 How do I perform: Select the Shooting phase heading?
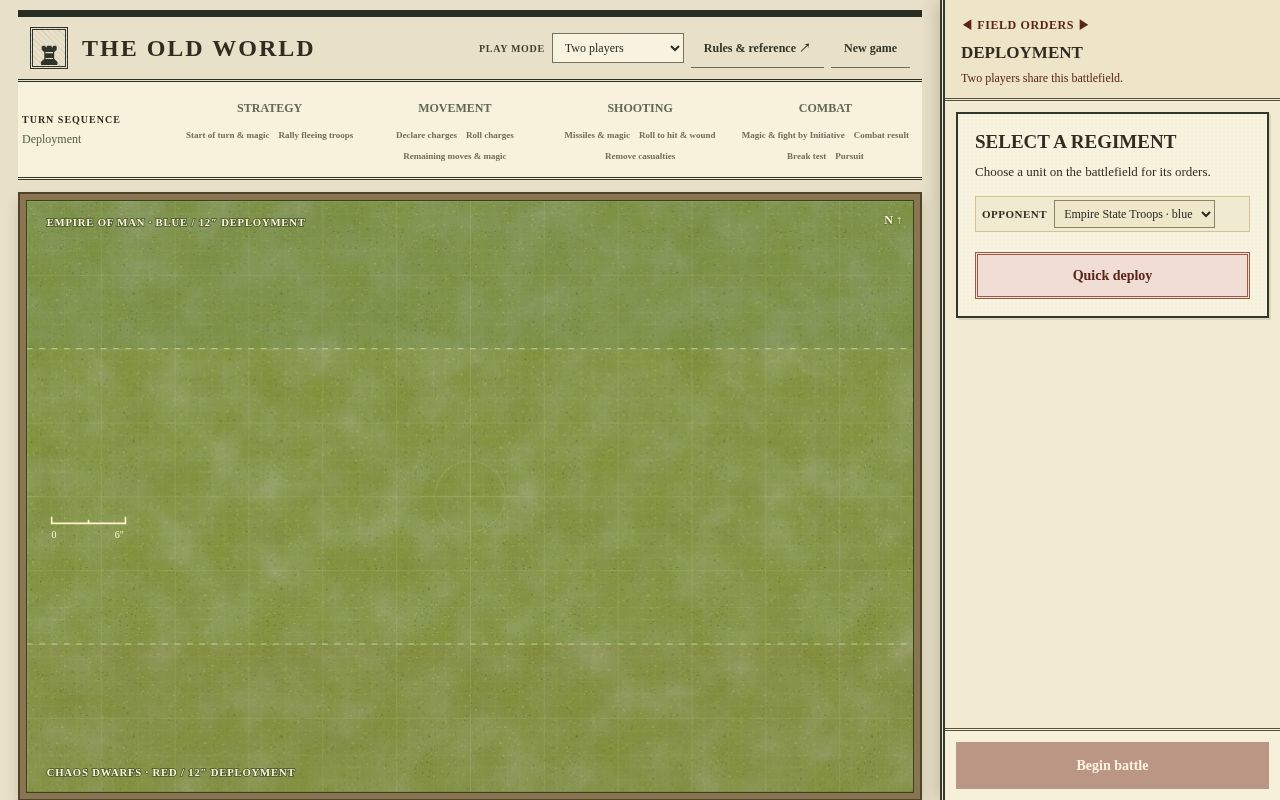point(640,108)
